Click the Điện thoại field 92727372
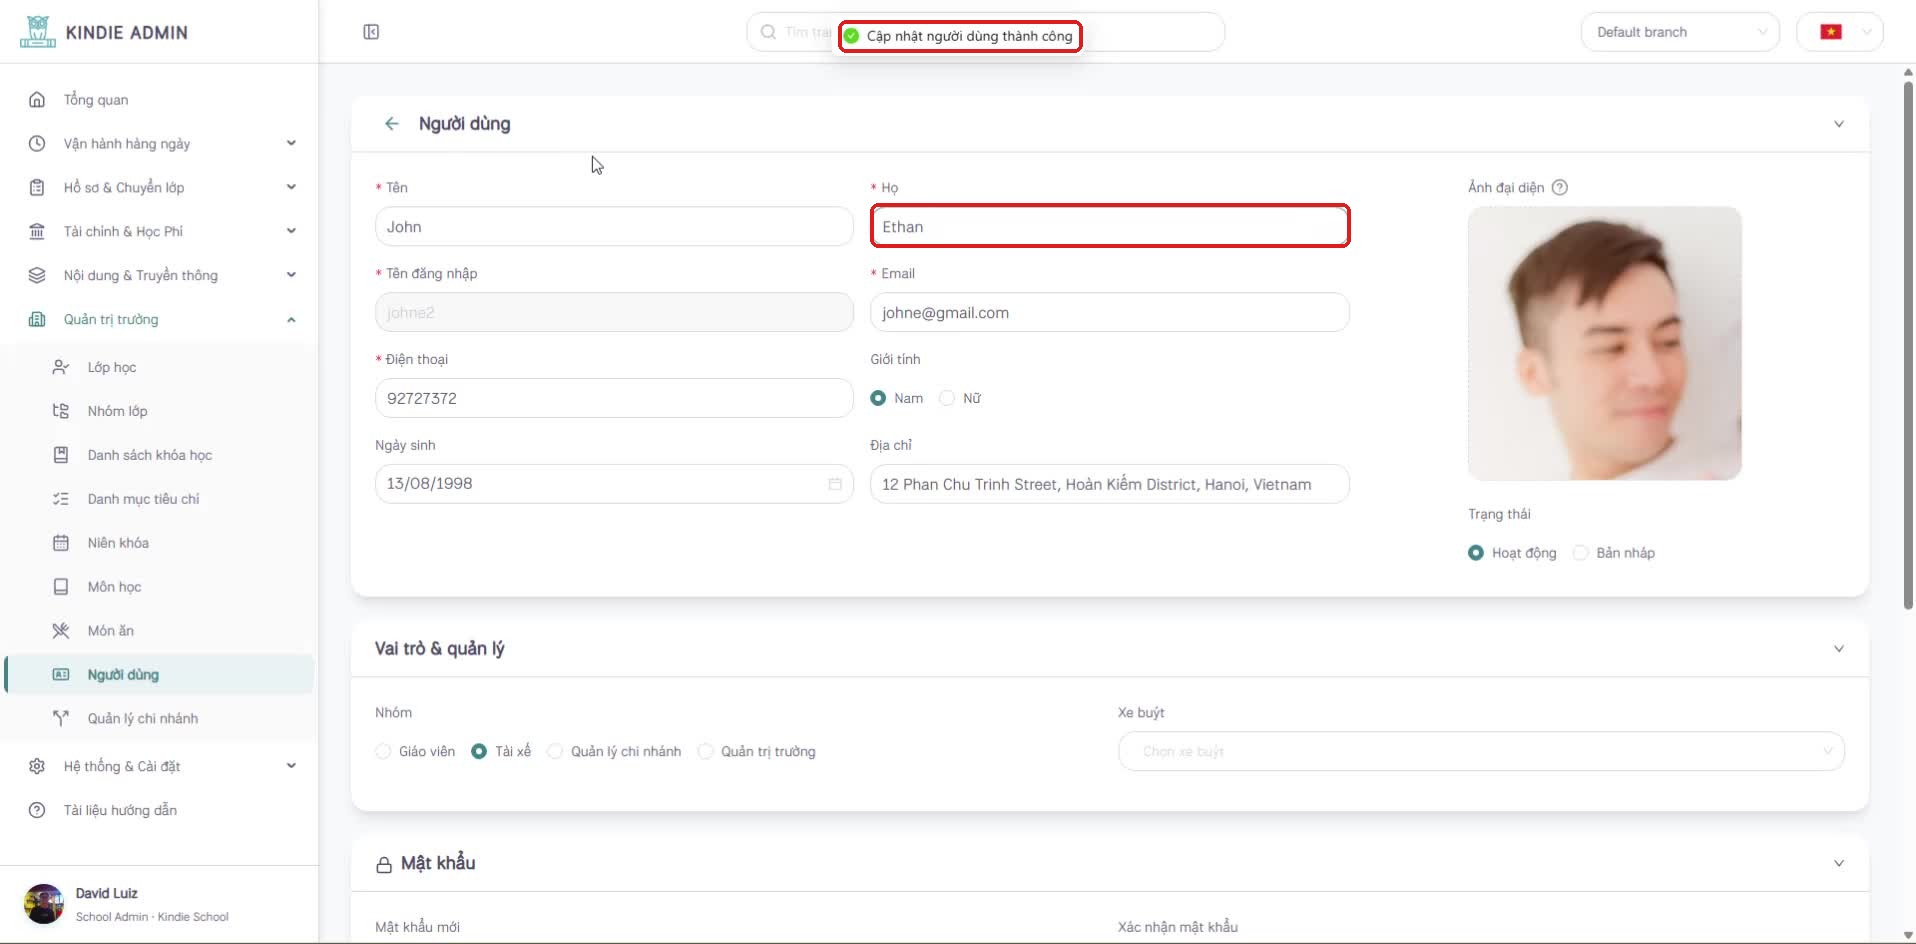The image size is (1916, 944). click(614, 398)
